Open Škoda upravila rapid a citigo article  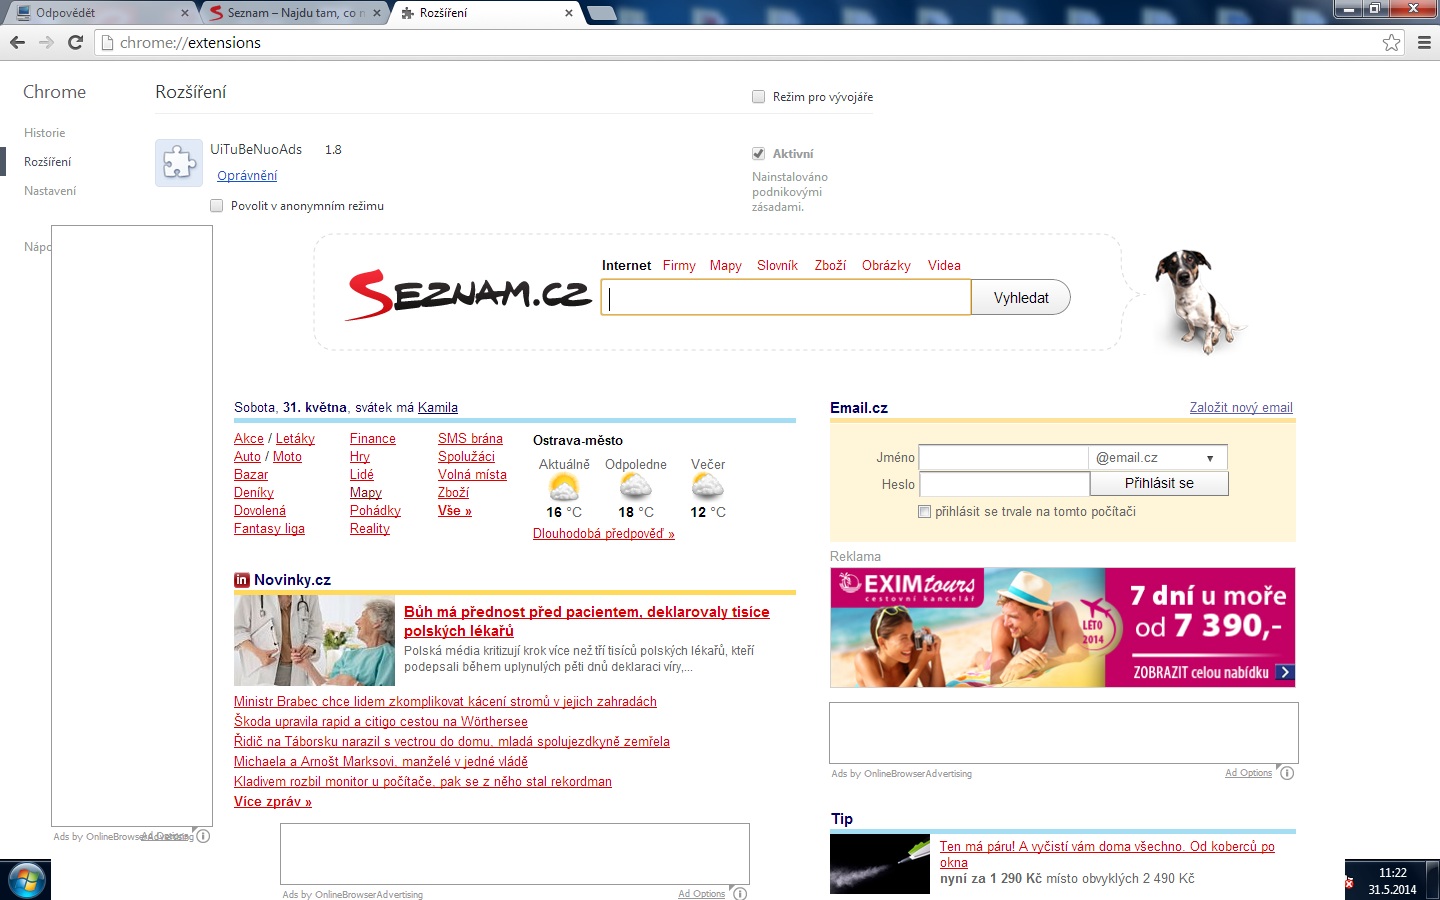tap(381, 722)
